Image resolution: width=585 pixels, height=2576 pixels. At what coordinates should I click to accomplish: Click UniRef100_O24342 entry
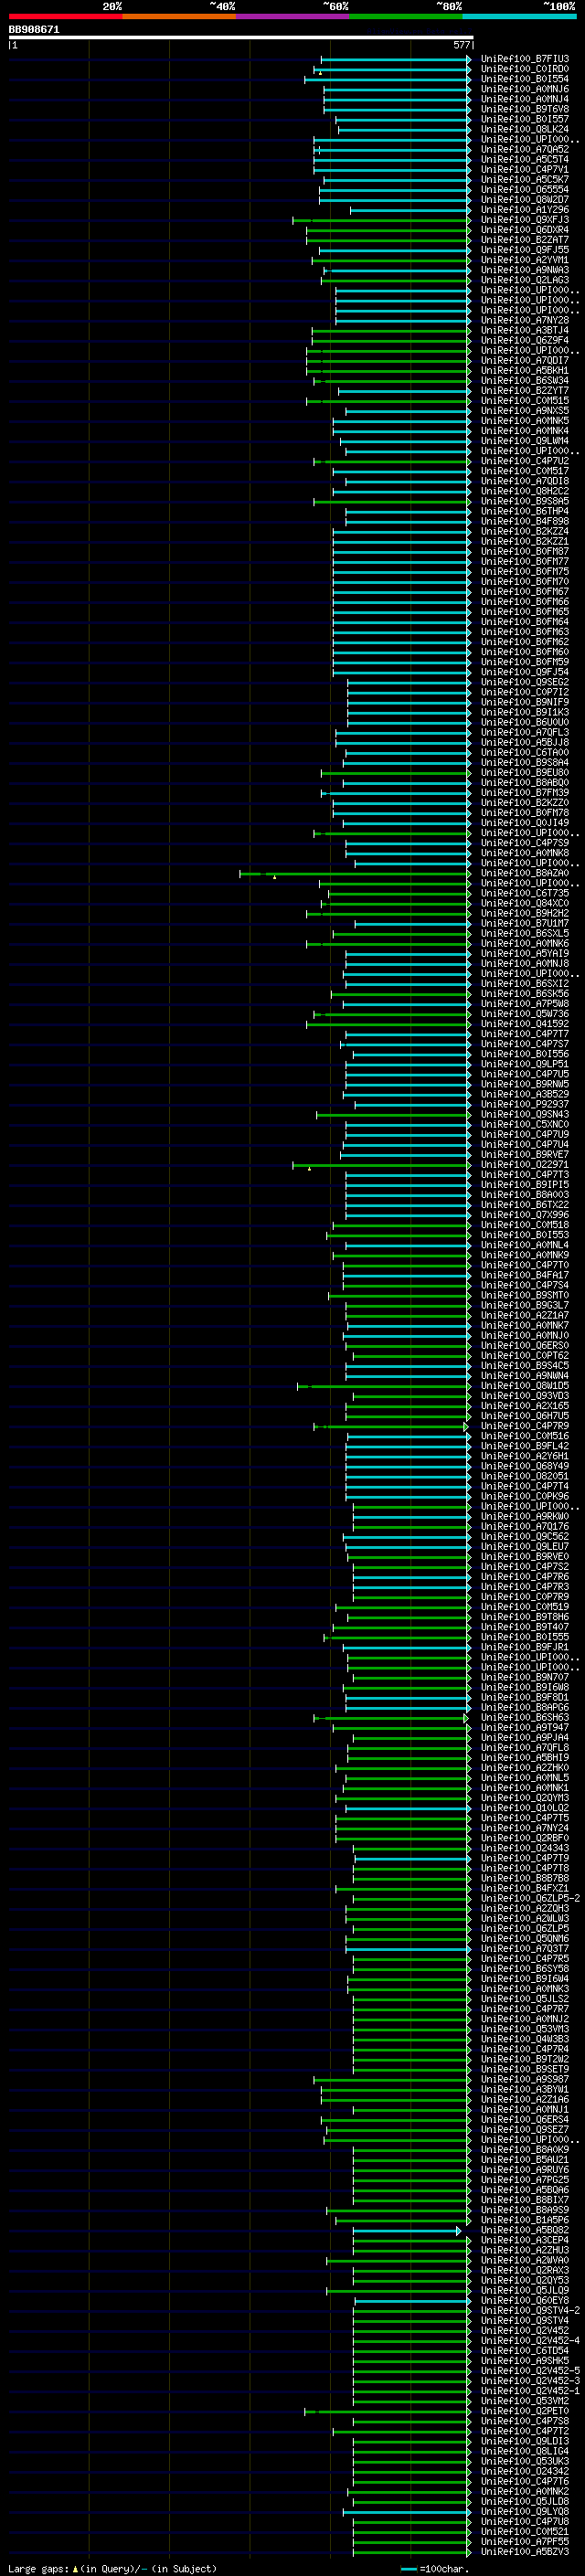tap(525, 2471)
